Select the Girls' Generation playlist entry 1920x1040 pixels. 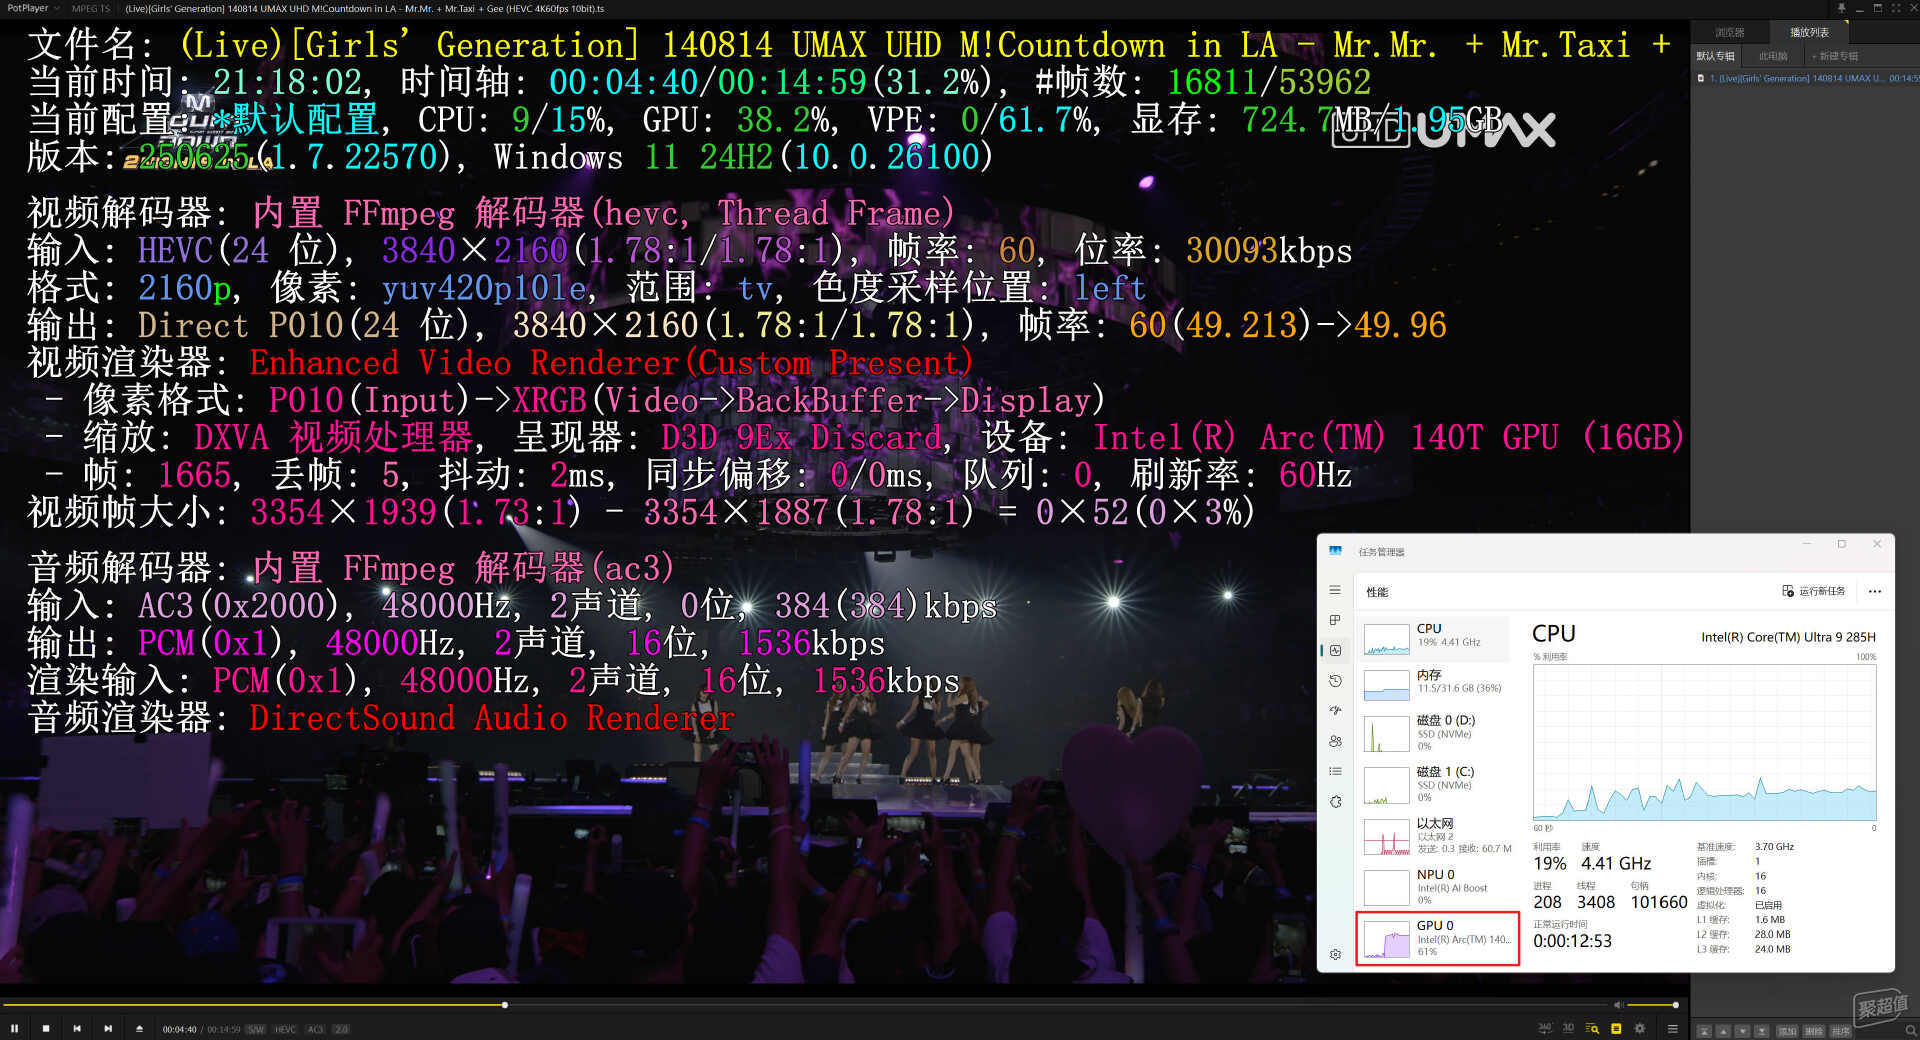(1806, 78)
